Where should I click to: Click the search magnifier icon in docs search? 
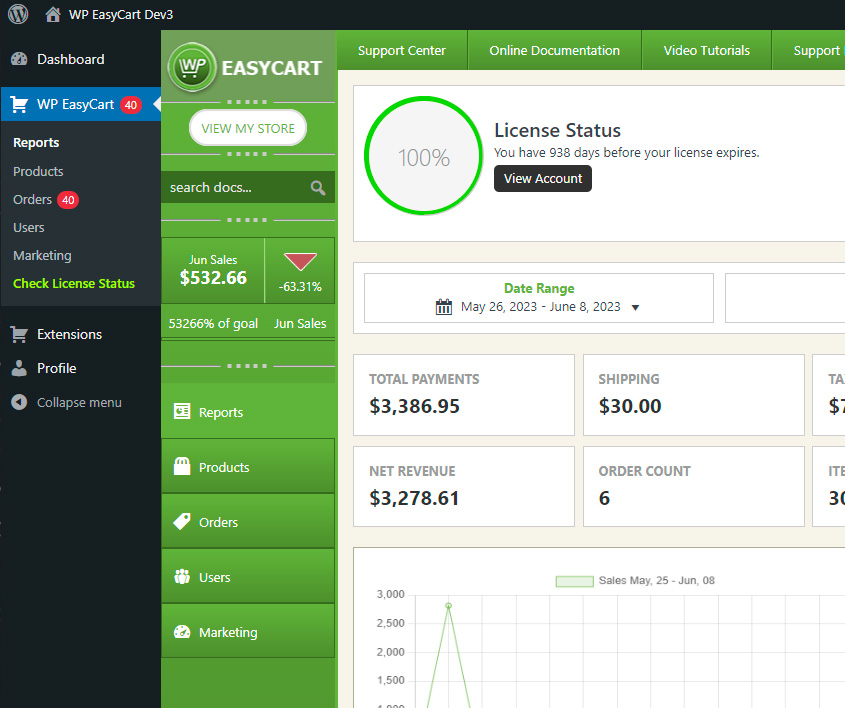click(x=318, y=187)
